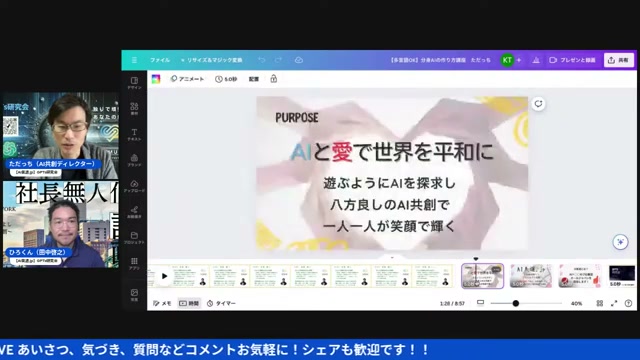Open the ファイル menu
This screenshot has width=640, height=360.
[x=160, y=60]
